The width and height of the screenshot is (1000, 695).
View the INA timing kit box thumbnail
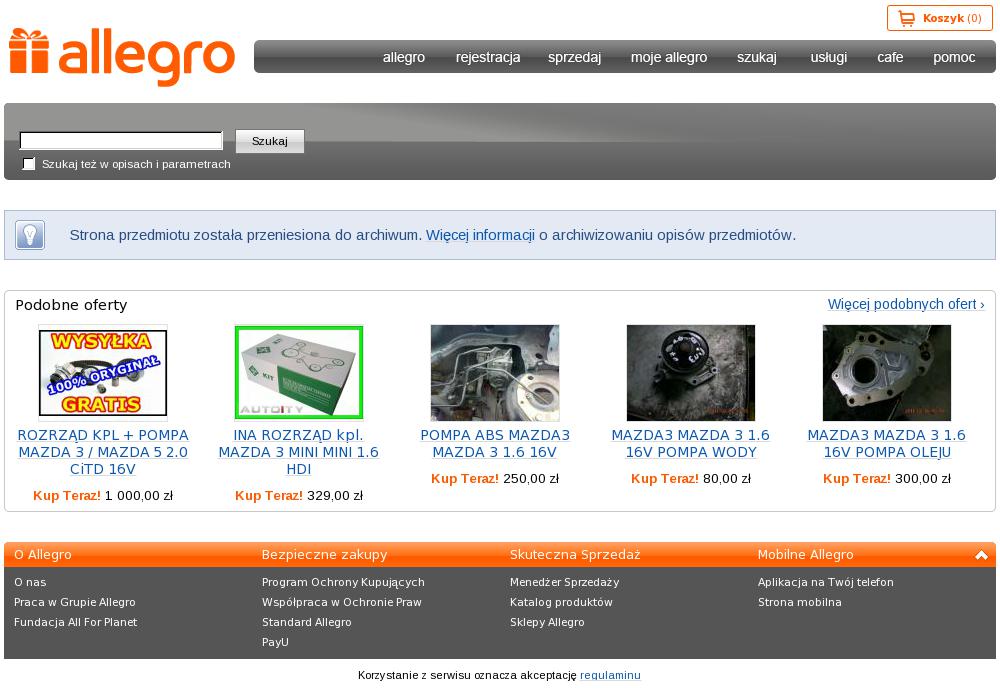(x=298, y=373)
